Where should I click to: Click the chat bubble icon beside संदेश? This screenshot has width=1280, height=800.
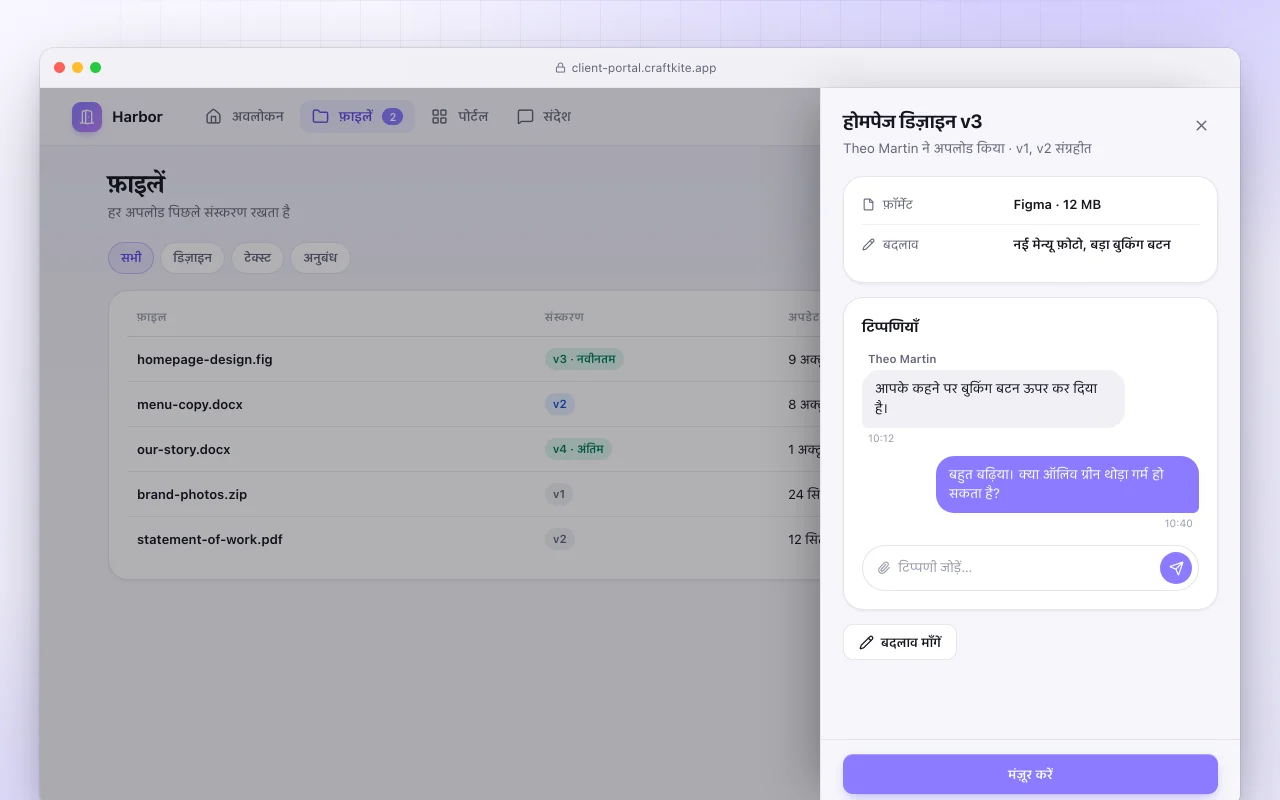[x=525, y=117]
